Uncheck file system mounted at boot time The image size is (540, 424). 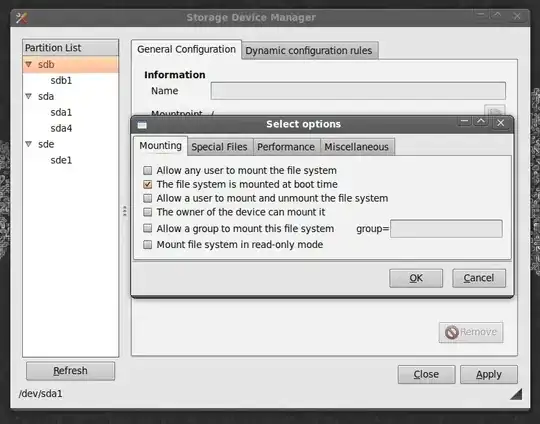(x=147, y=184)
